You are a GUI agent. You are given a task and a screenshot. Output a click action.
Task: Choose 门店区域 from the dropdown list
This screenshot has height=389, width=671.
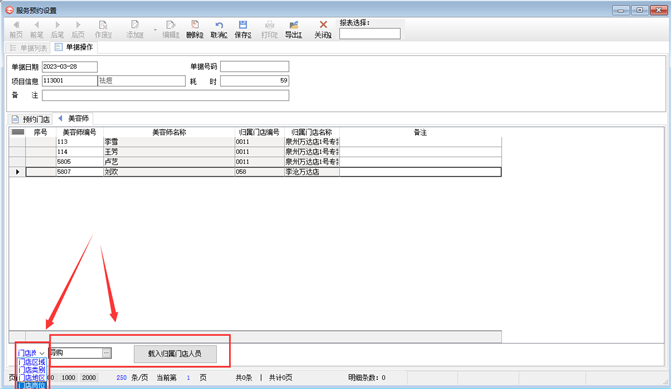32,362
